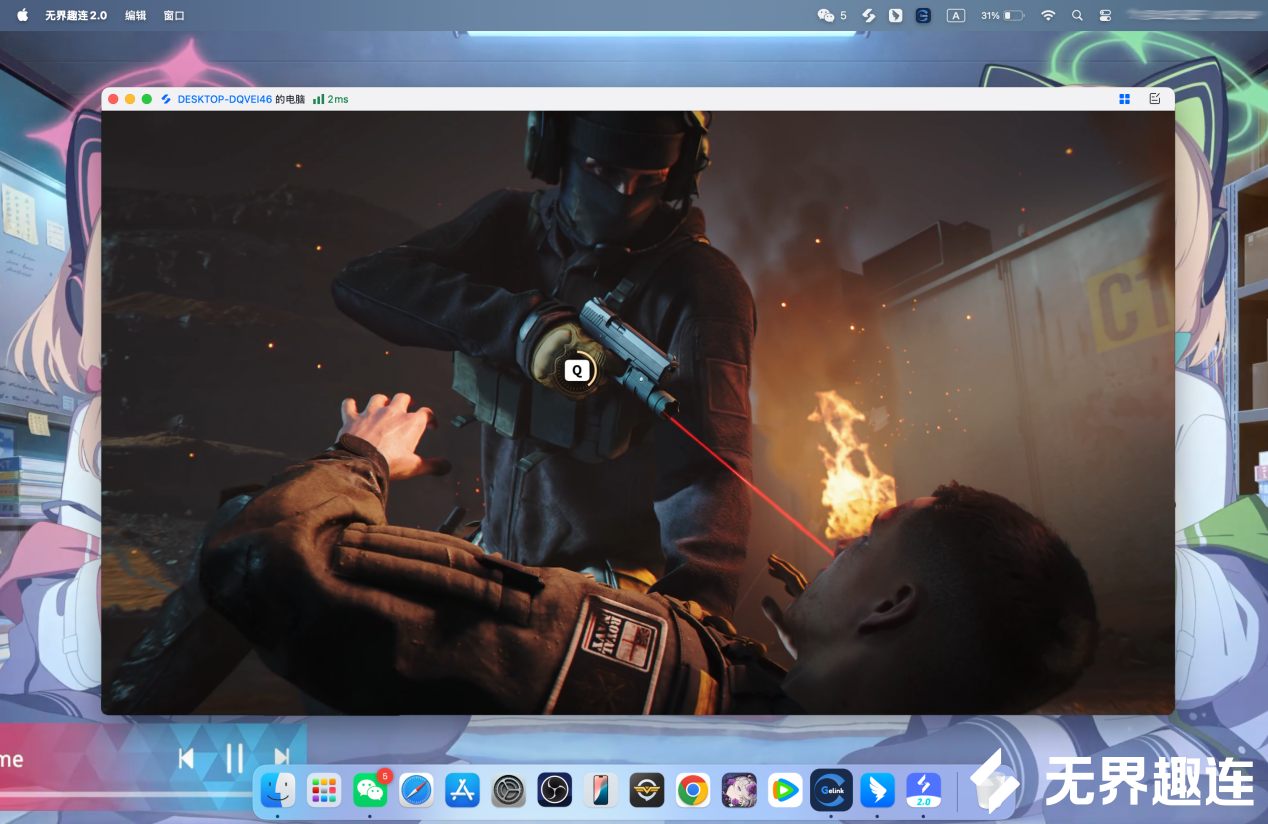Open App Store from the Dock
This screenshot has width=1268, height=824.
tap(462, 790)
